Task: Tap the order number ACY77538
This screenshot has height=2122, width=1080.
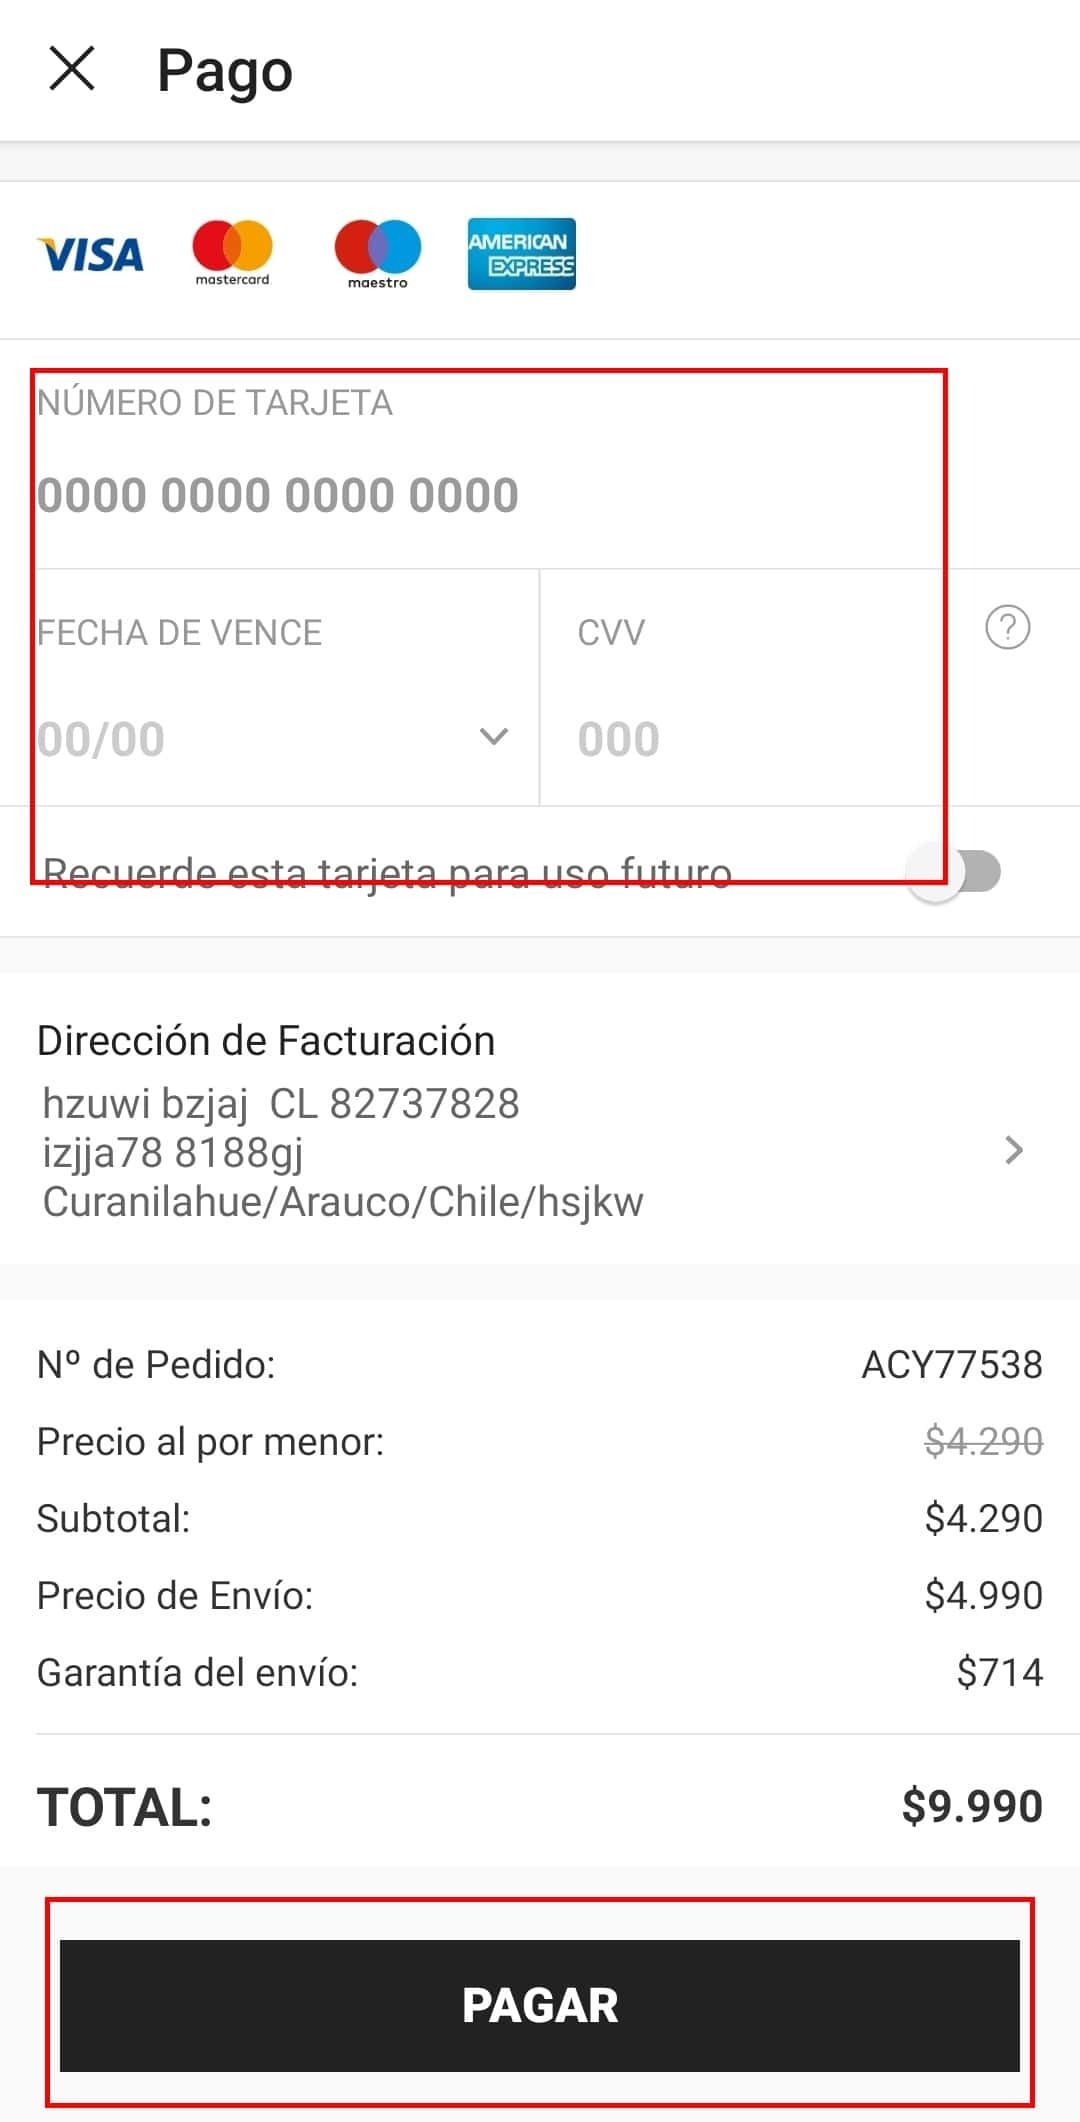Action: coord(951,1365)
